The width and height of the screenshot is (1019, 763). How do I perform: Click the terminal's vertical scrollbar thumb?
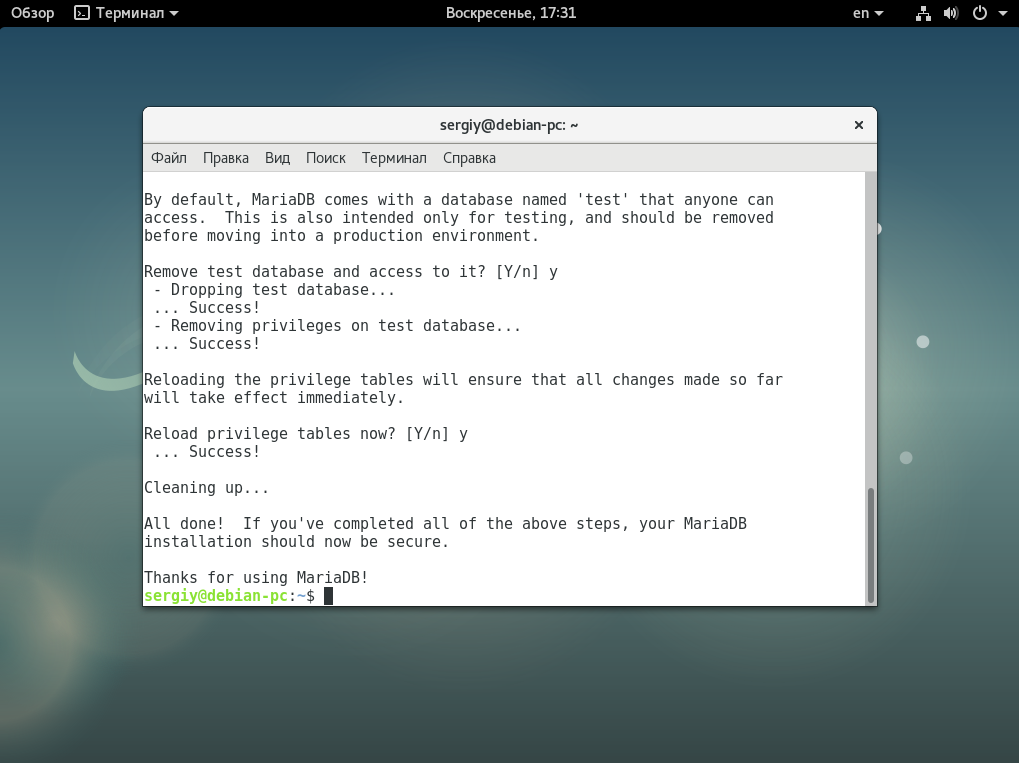coord(870,544)
